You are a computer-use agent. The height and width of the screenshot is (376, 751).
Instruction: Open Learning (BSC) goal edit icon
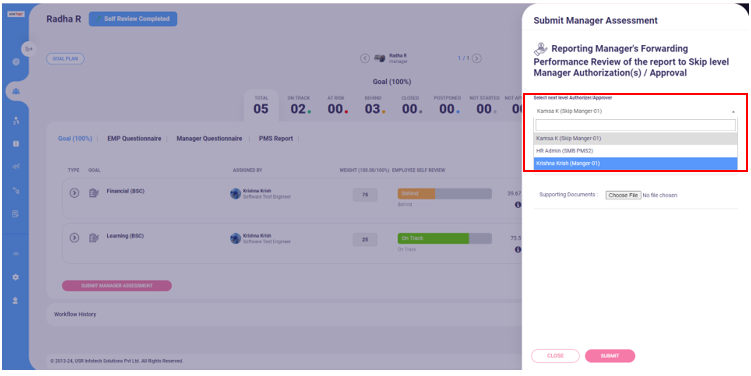pos(94,238)
